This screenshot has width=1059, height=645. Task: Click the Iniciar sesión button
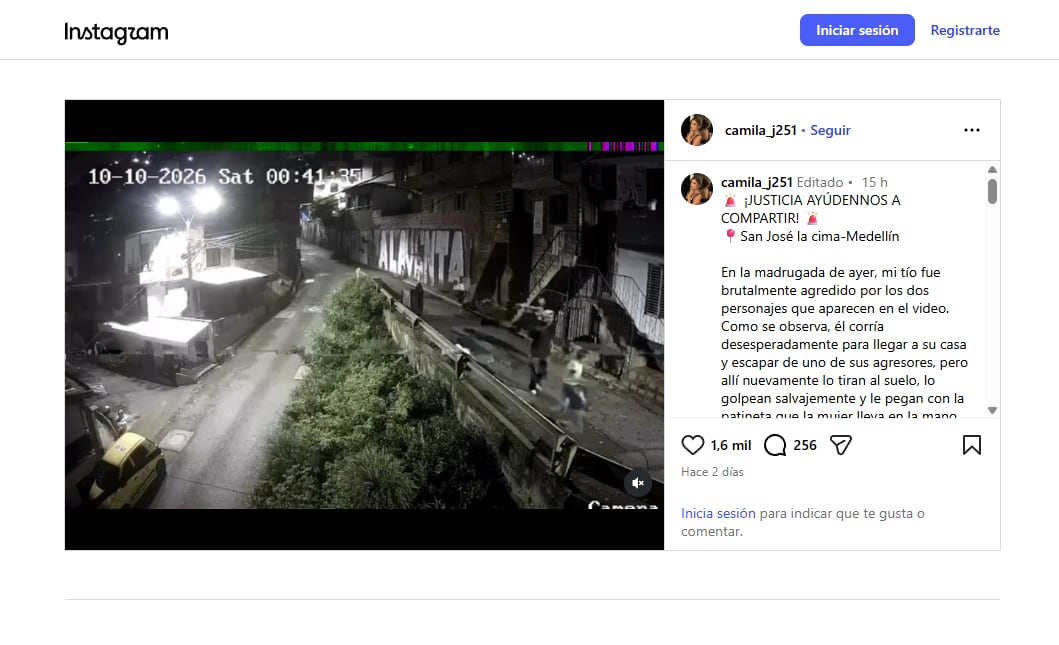tap(857, 30)
